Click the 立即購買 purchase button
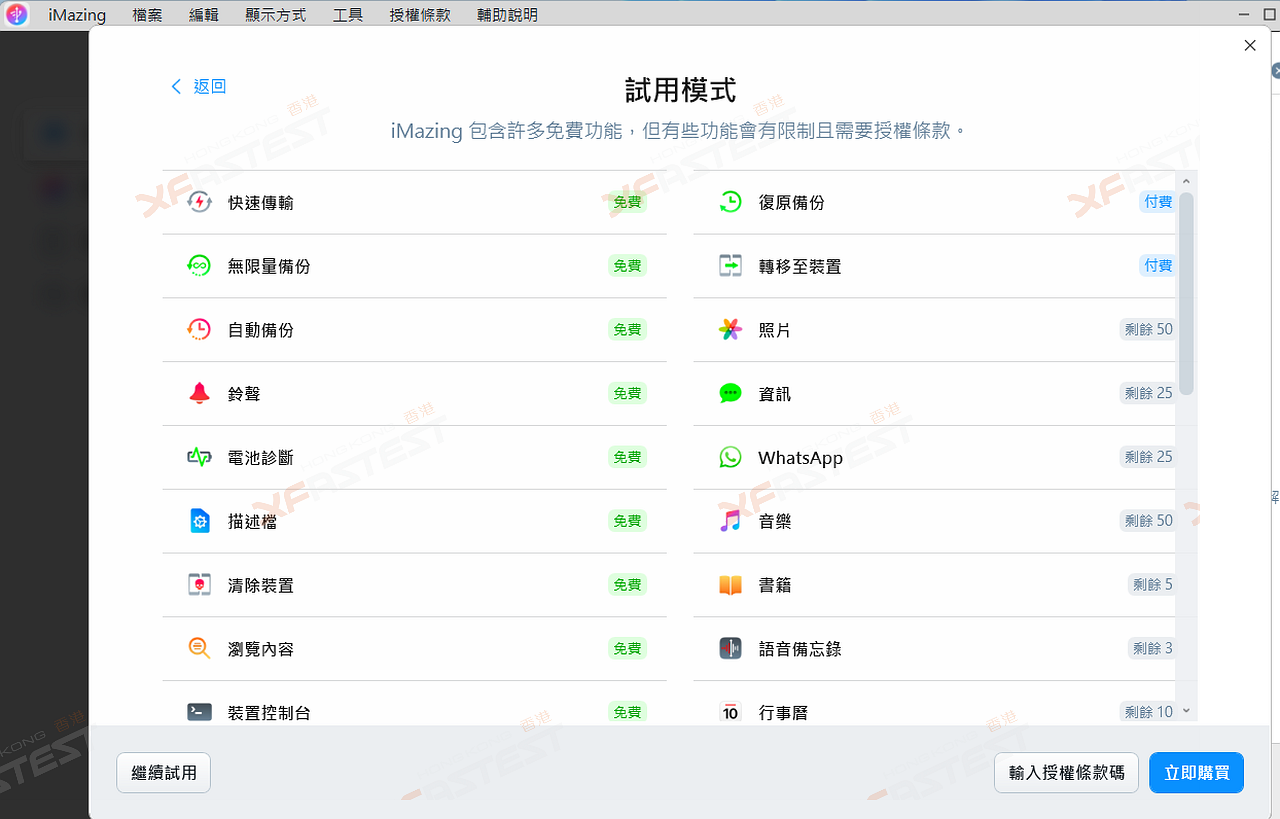 coord(1196,772)
